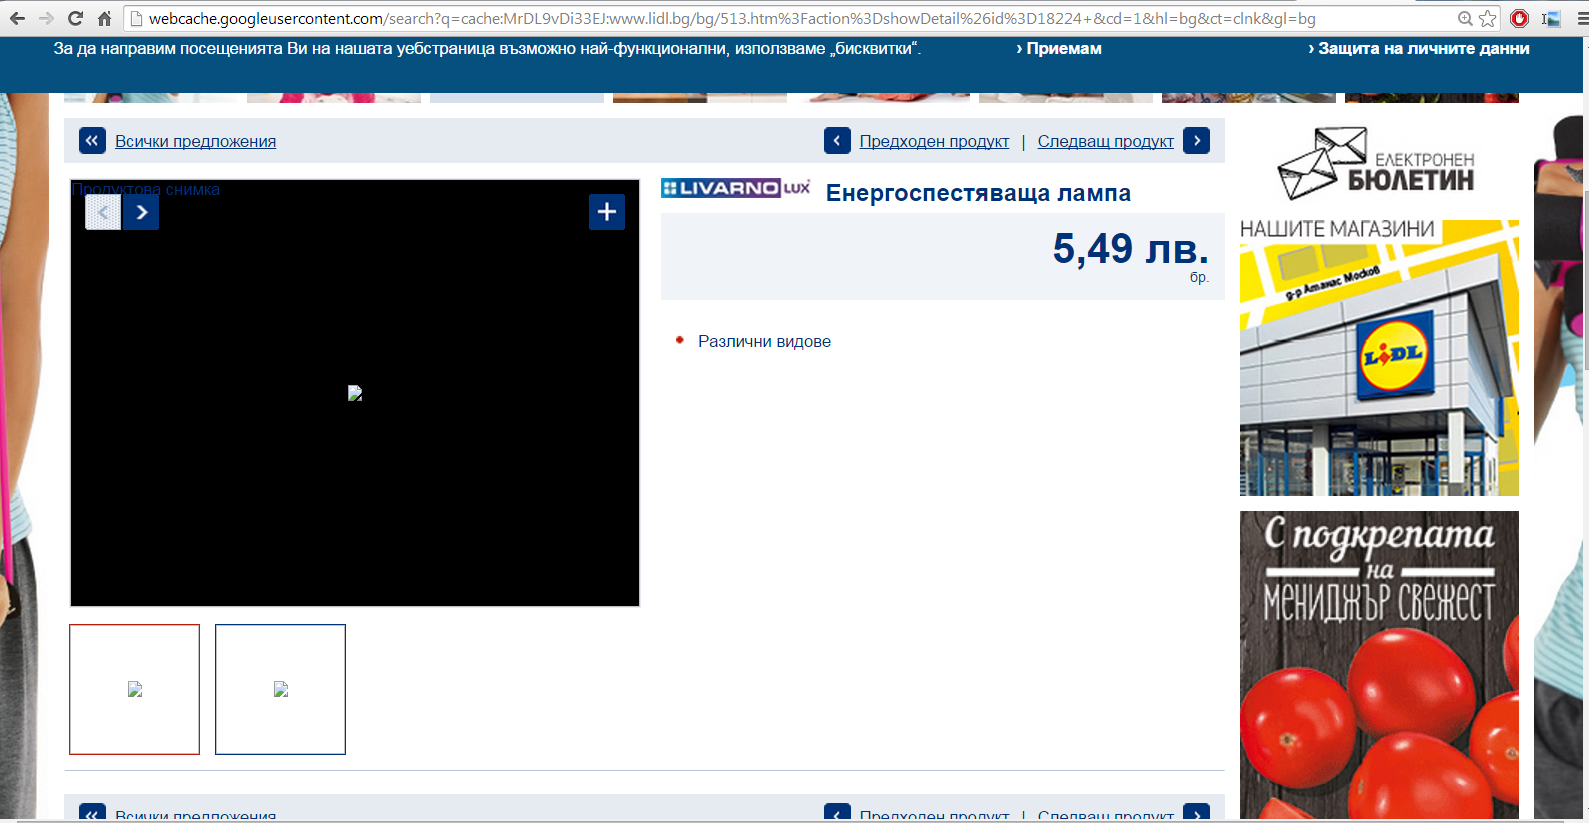Screen dimensions: 1589x823
Task: Enlarge the product photo with plus icon
Action: click(607, 212)
